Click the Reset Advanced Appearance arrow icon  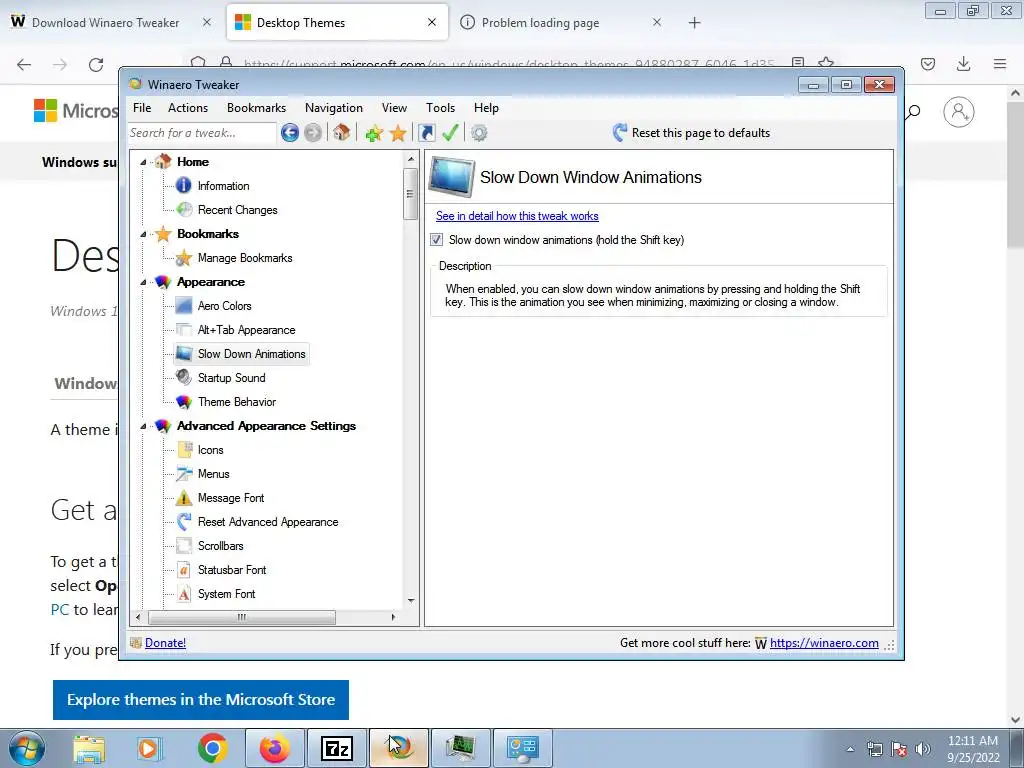coord(184,522)
